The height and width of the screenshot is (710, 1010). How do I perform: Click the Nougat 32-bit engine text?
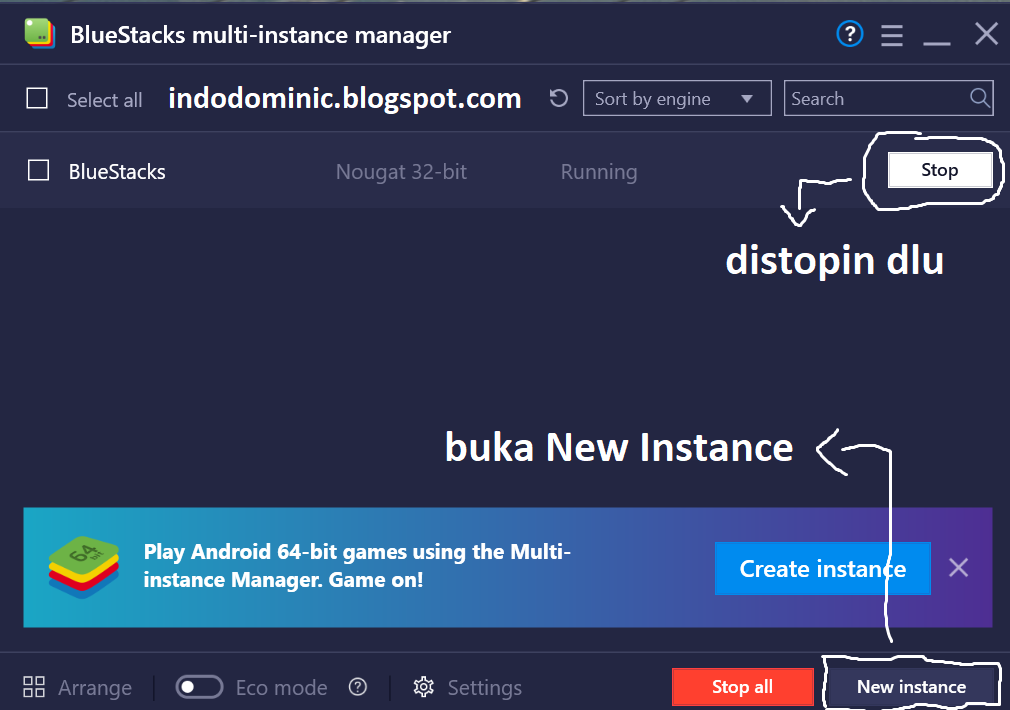tap(401, 172)
